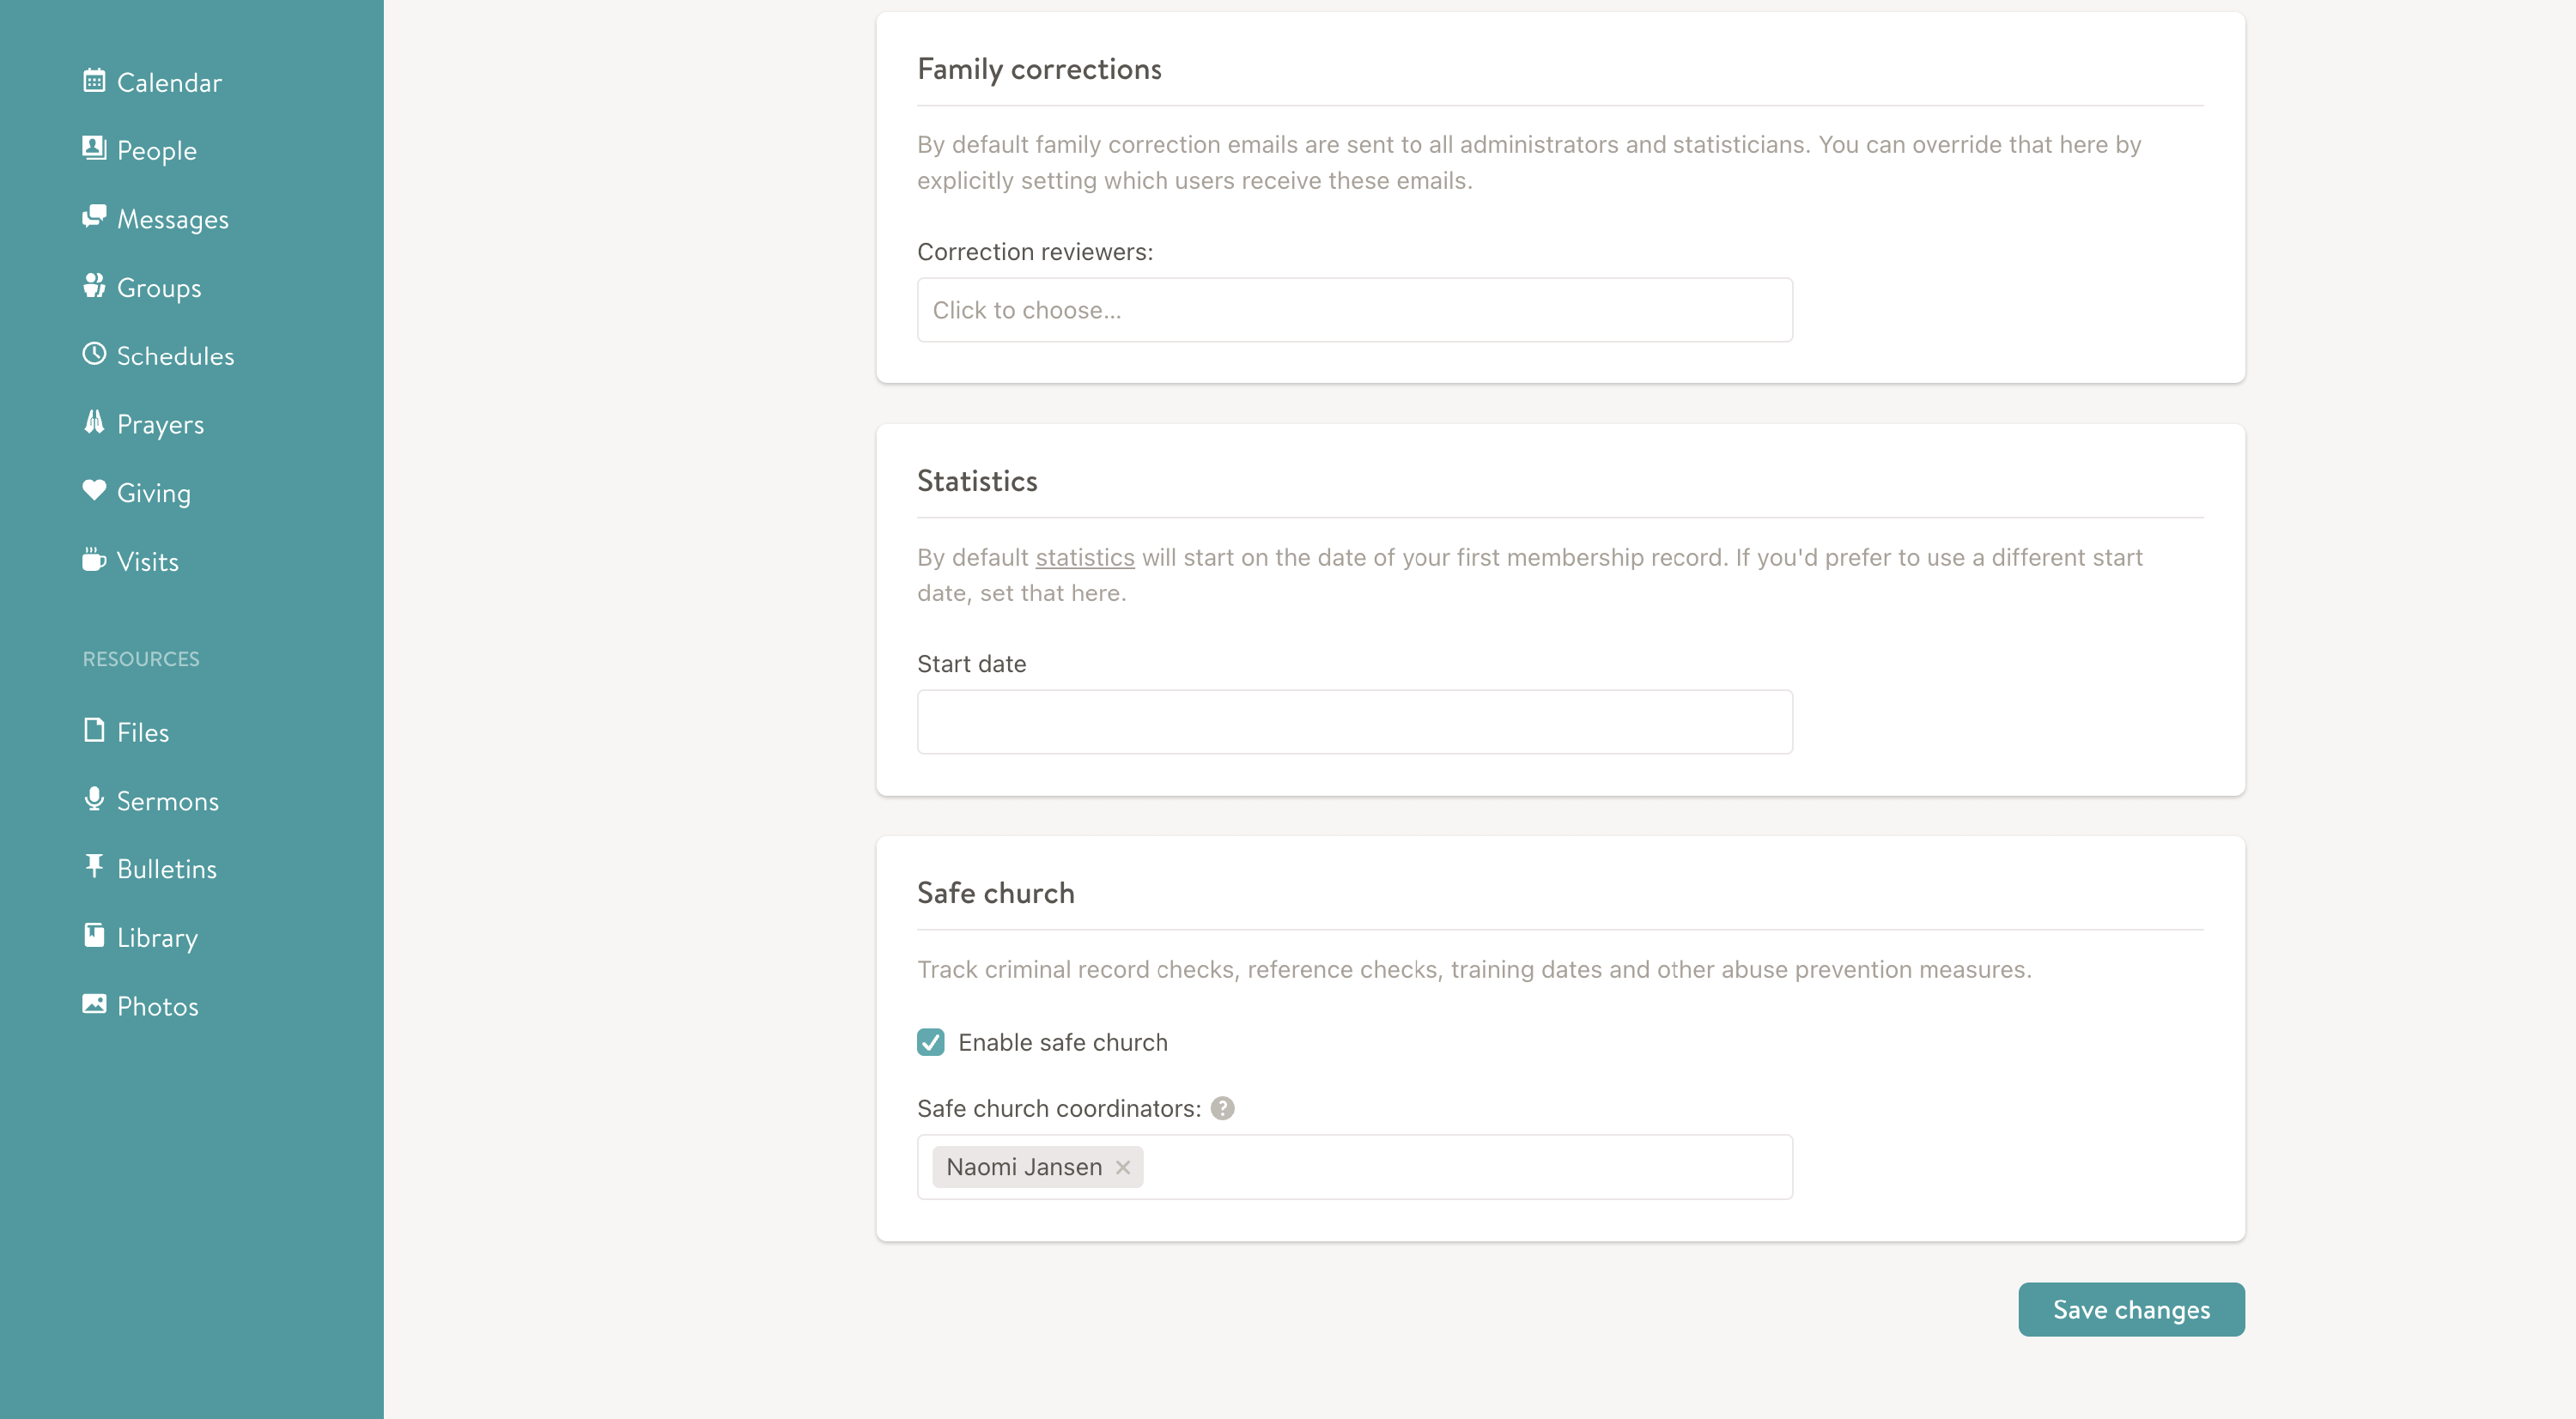Viewport: 2576px width, 1419px height.
Task: Click the Sermons microphone icon
Action: click(94, 799)
